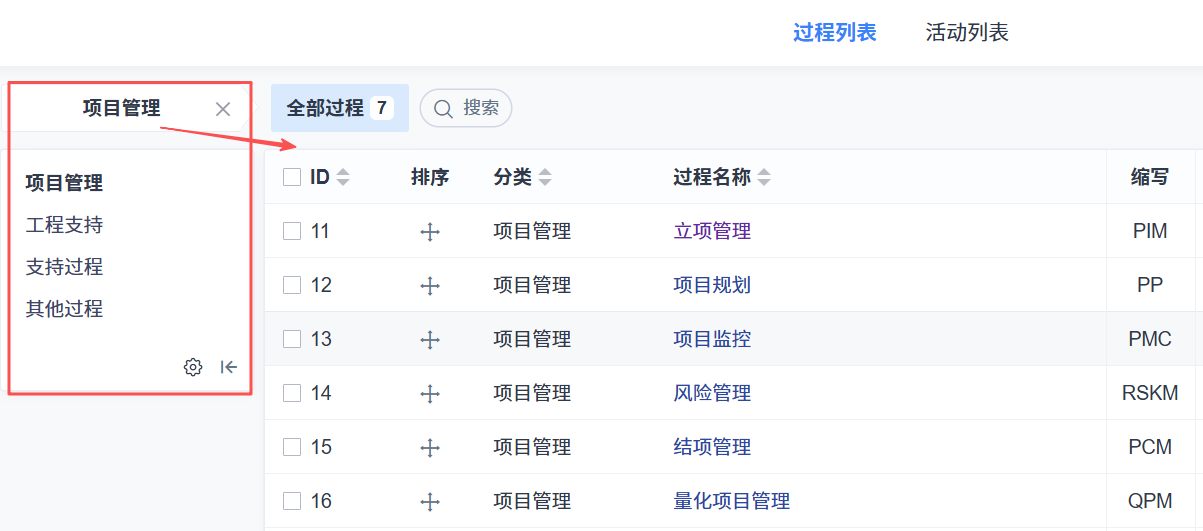Click the settings gear in category panel

(193, 367)
